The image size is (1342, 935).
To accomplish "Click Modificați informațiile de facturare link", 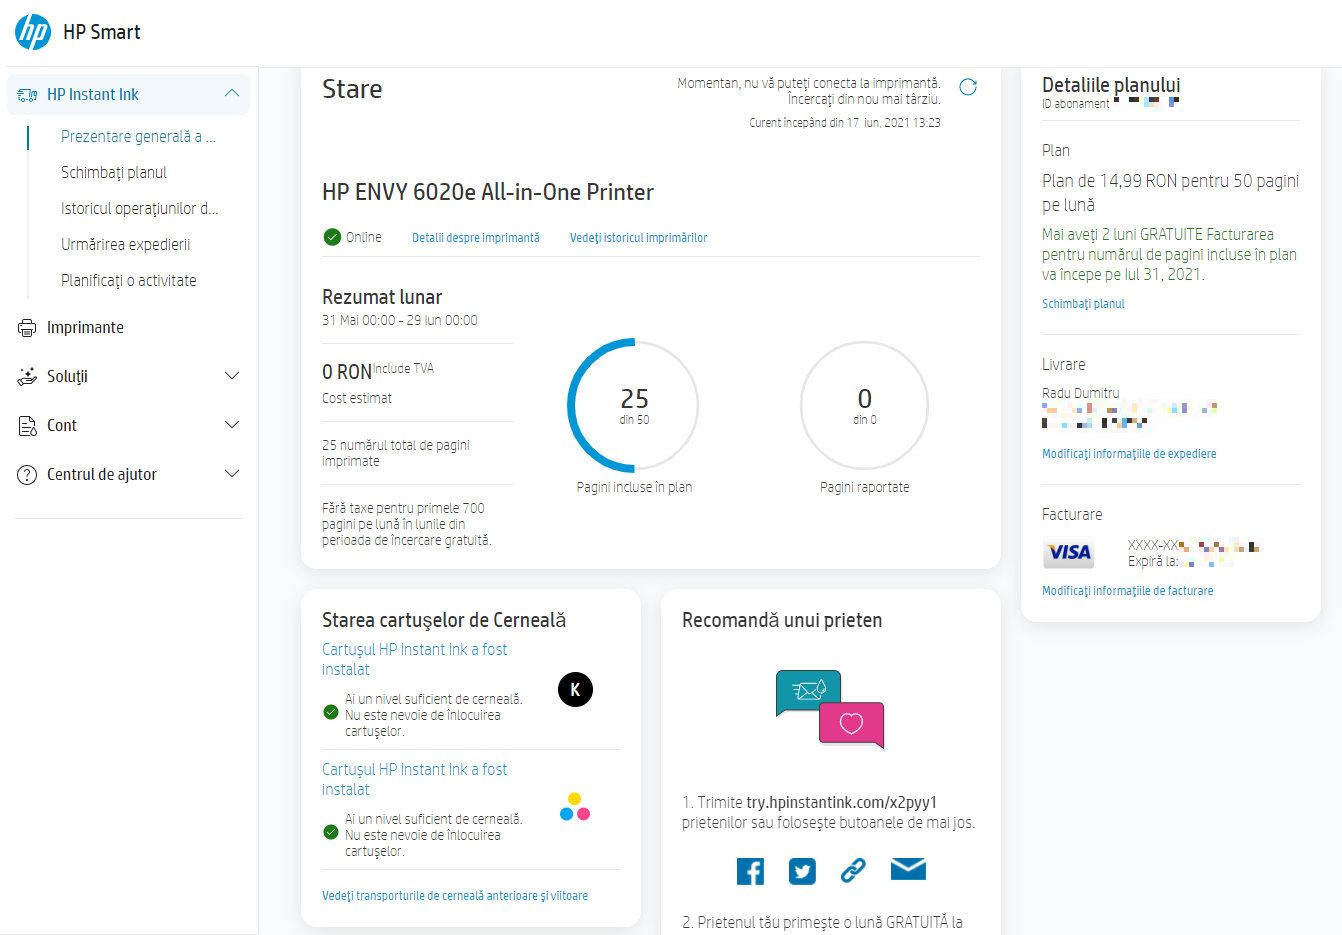I will click(1127, 591).
